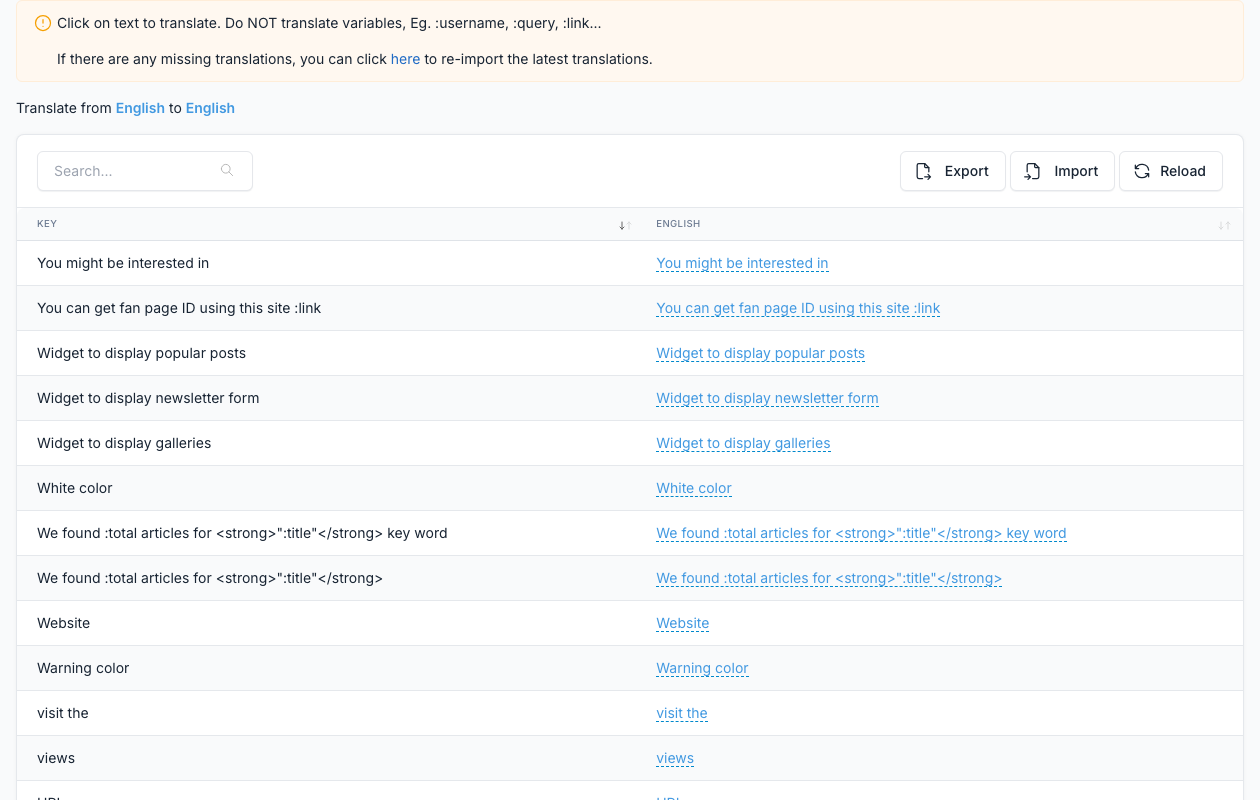
Task: Click the ENGLISH column header
Action: coord(939,224)
